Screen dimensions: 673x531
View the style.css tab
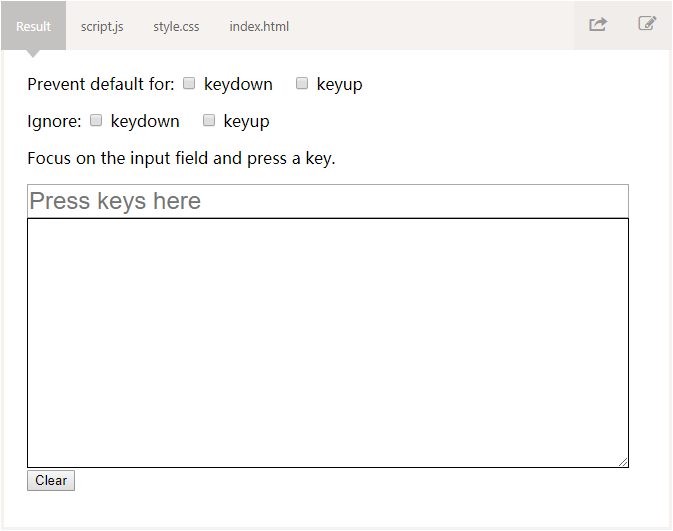pyautogui.click(x=176, y=26)
